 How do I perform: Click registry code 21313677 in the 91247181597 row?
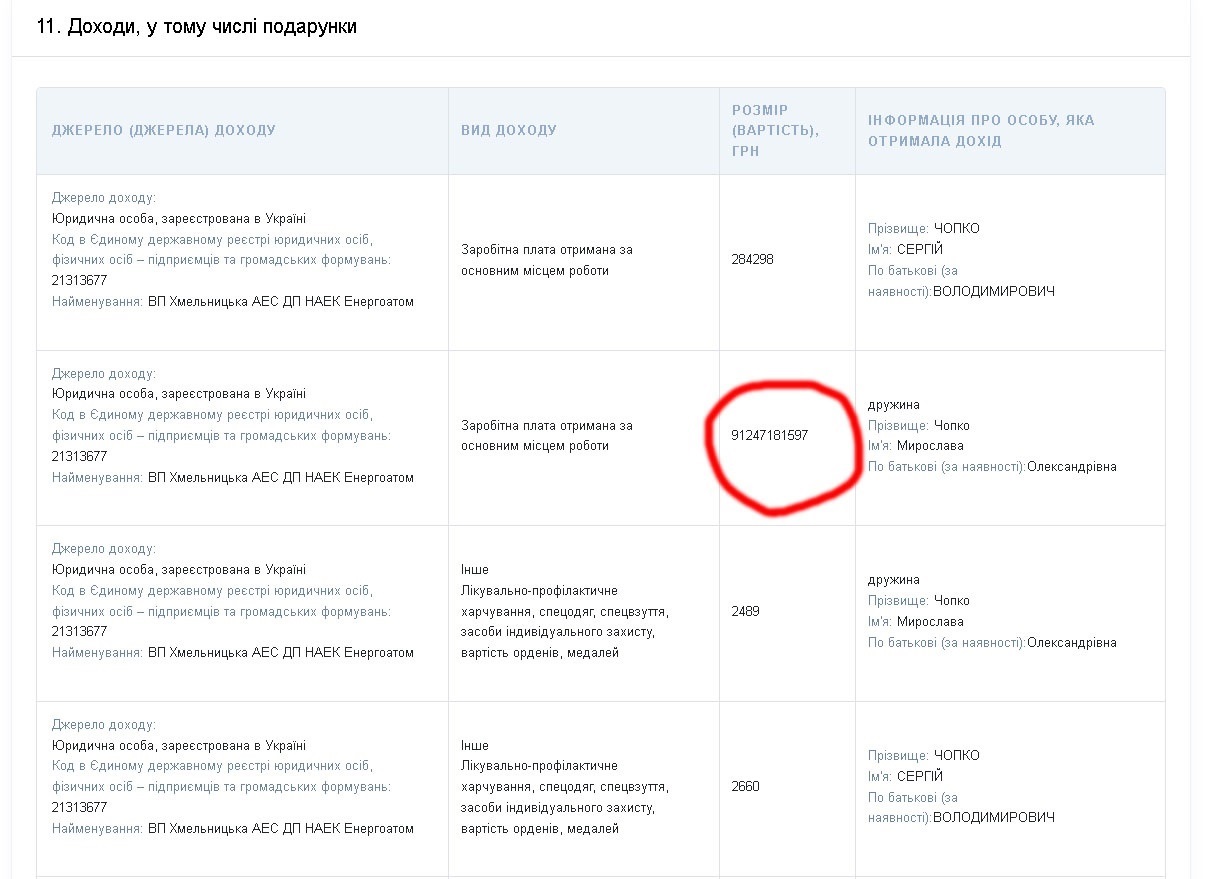(79, 457)
